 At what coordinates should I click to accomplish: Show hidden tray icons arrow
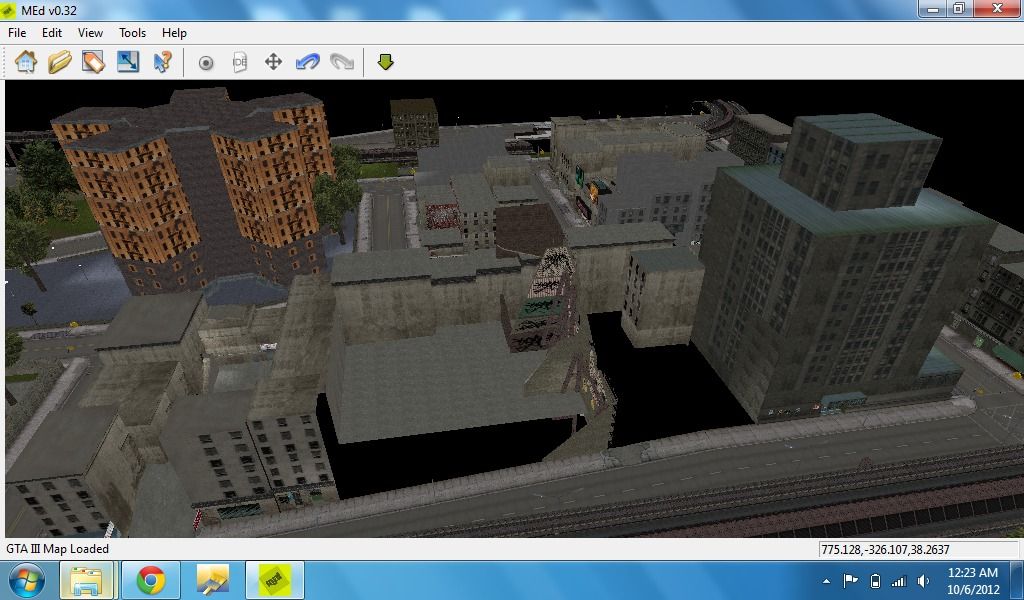(x=826, y=580)
